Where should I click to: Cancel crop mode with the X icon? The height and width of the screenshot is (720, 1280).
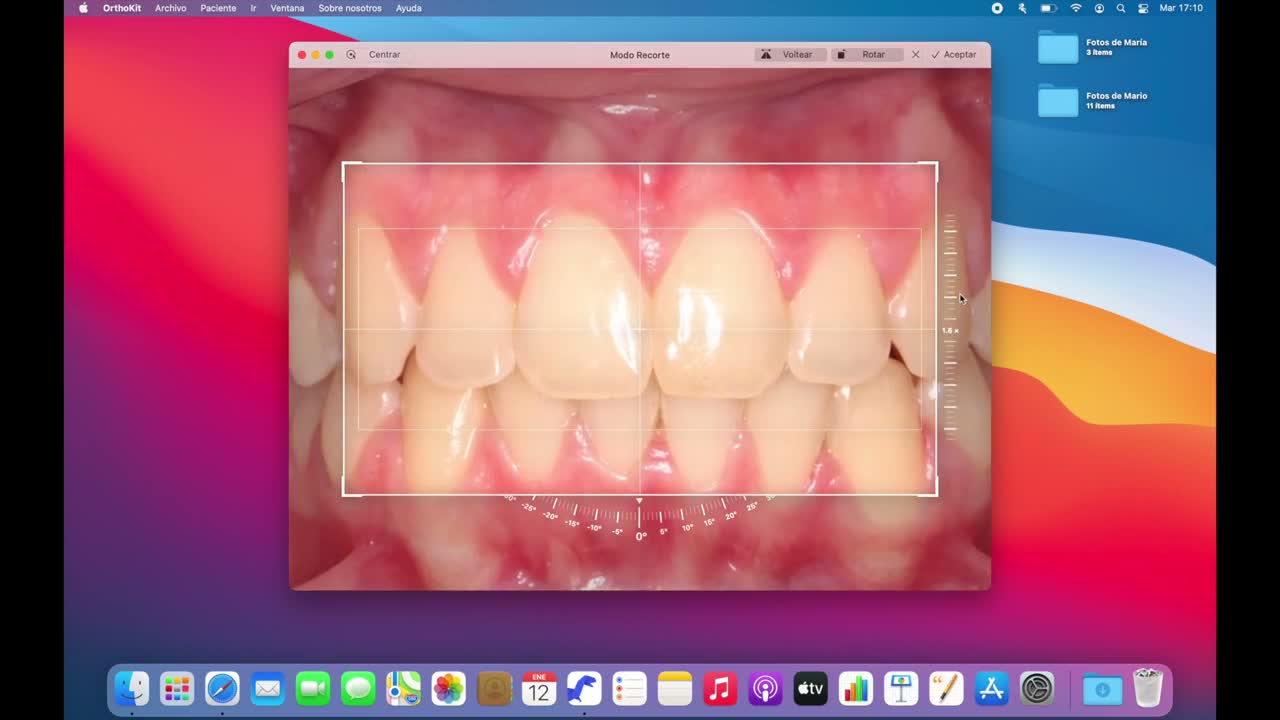(x=915, y=55)
